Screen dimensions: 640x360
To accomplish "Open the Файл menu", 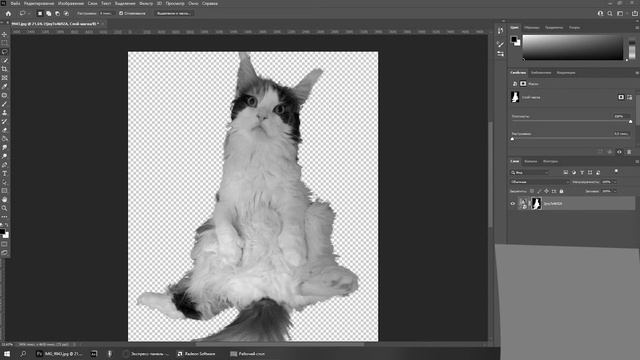I will pos(16,3).
